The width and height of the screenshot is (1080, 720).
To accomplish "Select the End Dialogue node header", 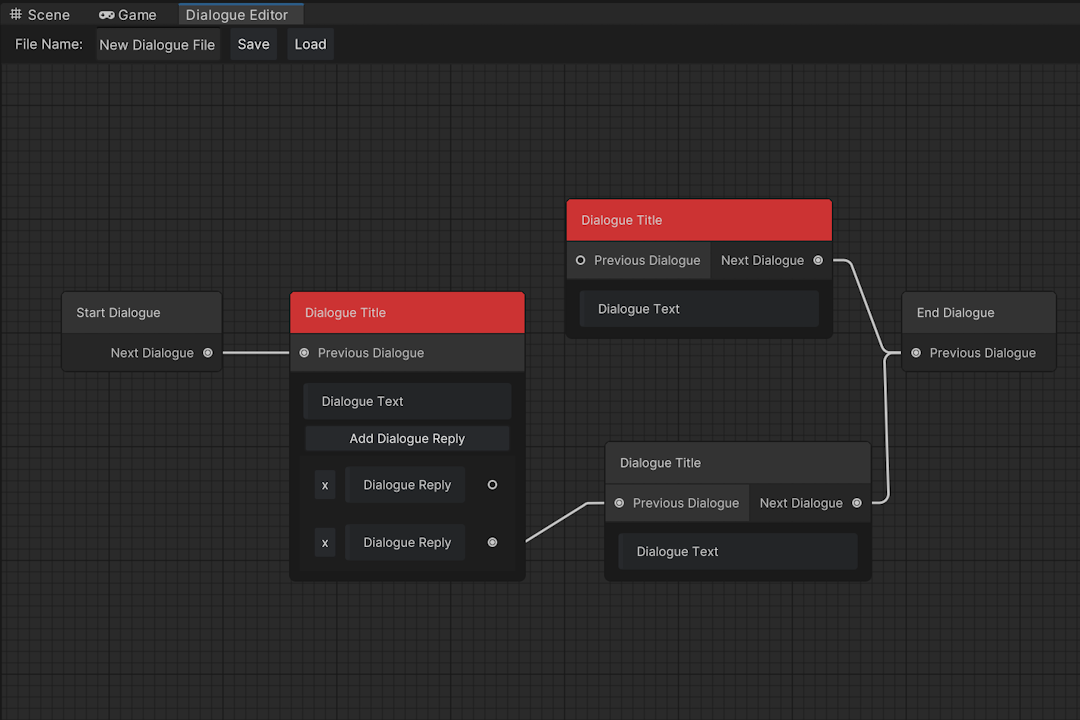I will pyautogui.click(x=979, y=313).
